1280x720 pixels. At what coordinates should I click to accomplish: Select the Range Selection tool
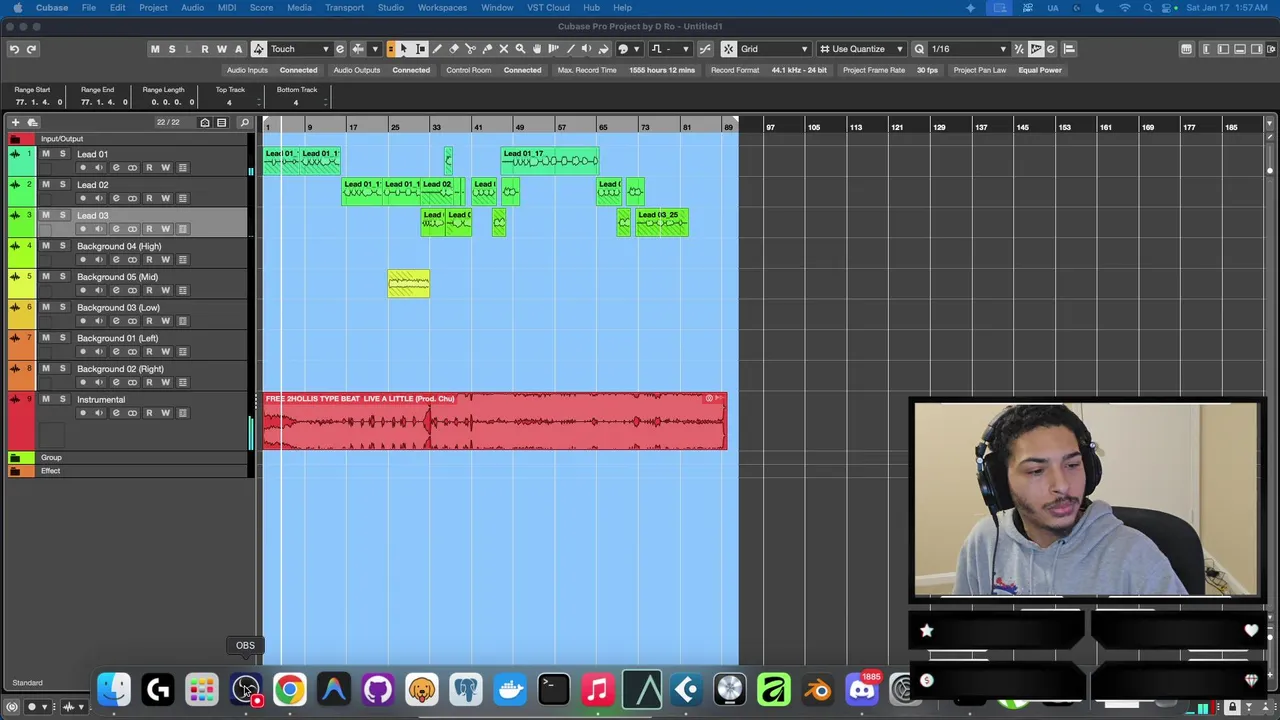(x=421, y=49)
